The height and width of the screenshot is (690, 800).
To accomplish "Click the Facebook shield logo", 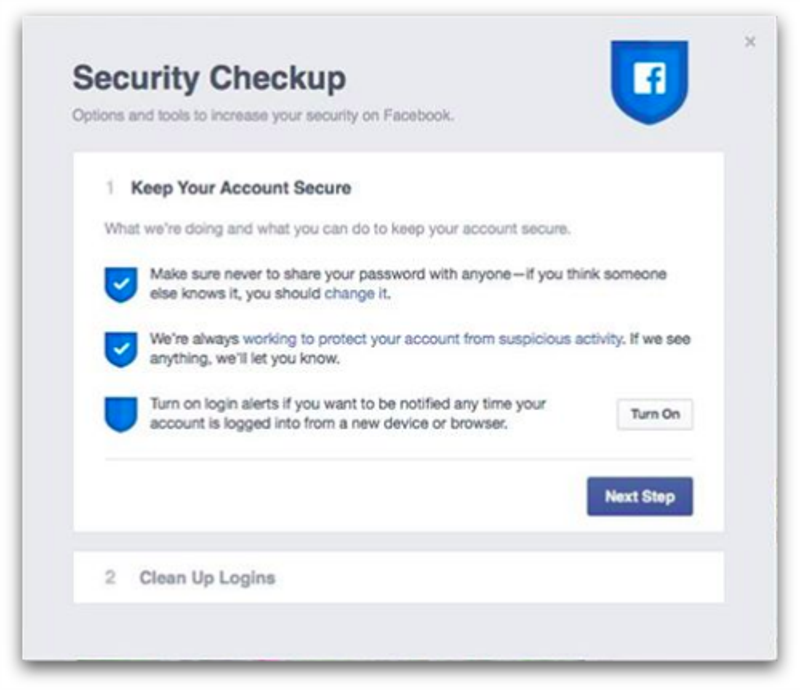I will pyautogui.click(x=649, y=82).
